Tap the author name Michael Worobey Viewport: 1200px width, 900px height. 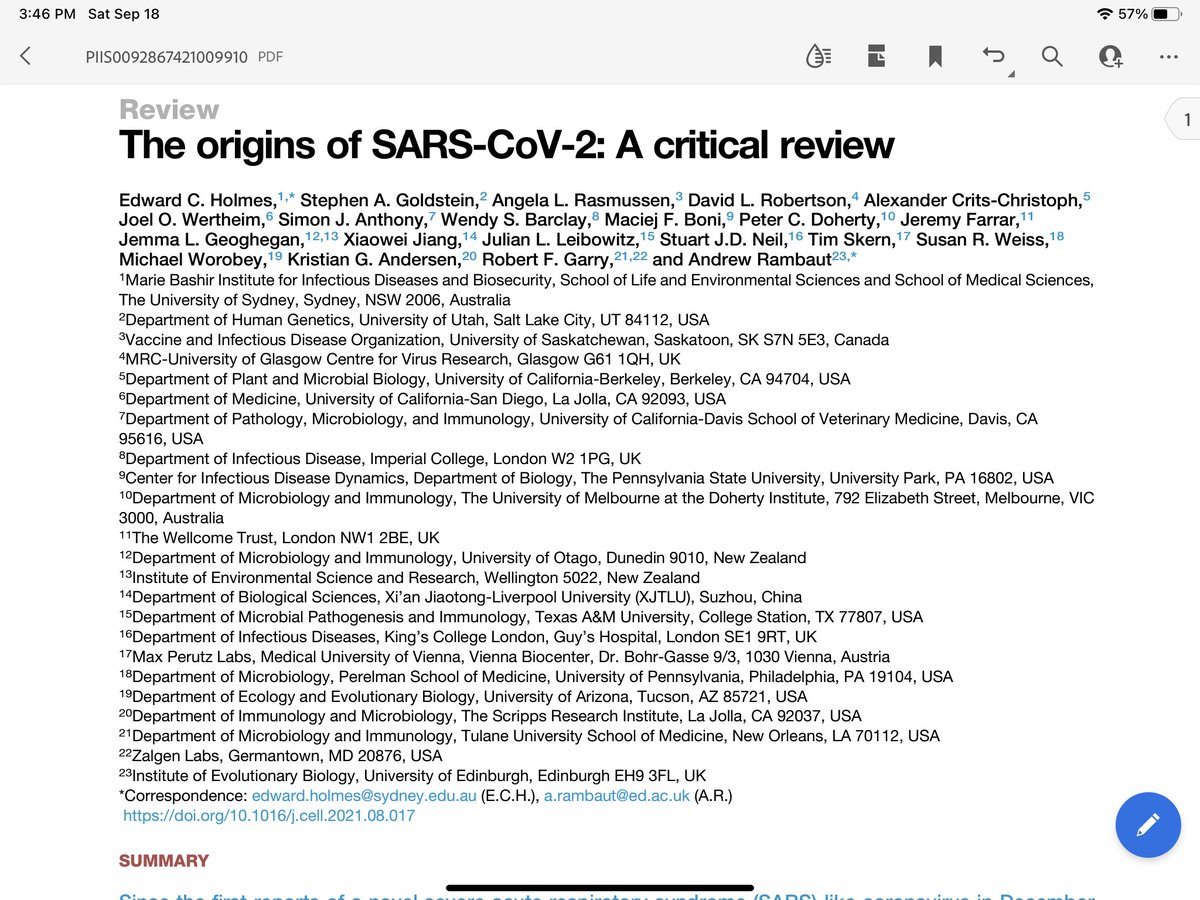coord(192,261)
